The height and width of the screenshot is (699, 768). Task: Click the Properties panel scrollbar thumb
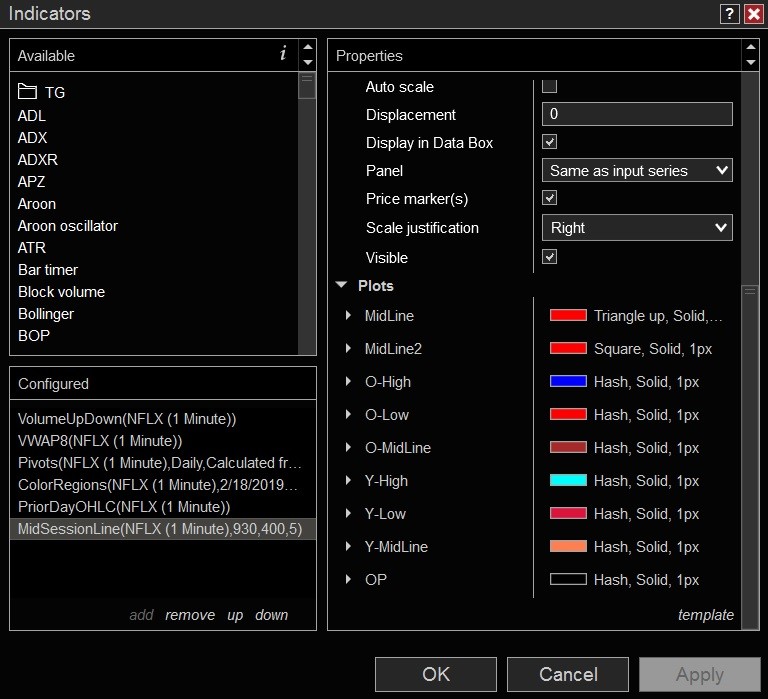[750, 455]
